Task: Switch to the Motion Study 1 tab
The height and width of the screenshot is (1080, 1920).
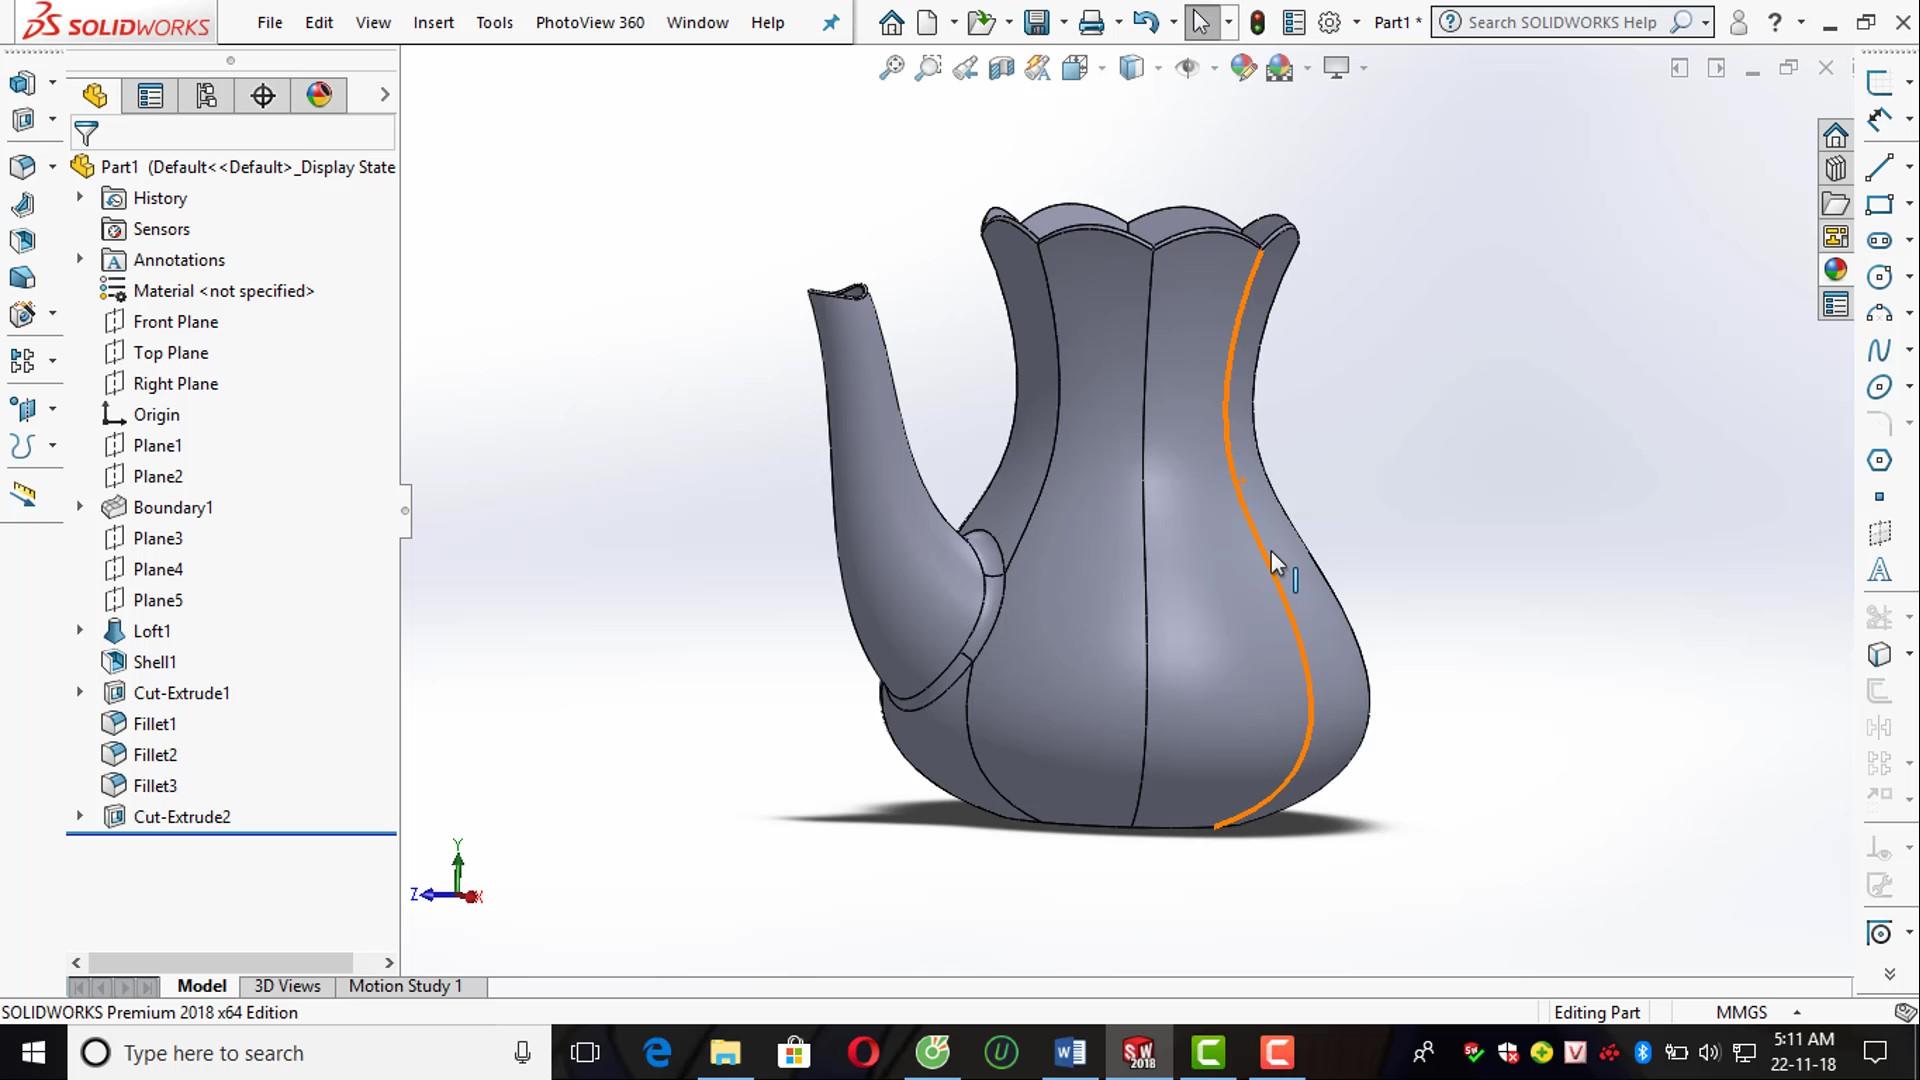Action: click(x=405, y=986)
